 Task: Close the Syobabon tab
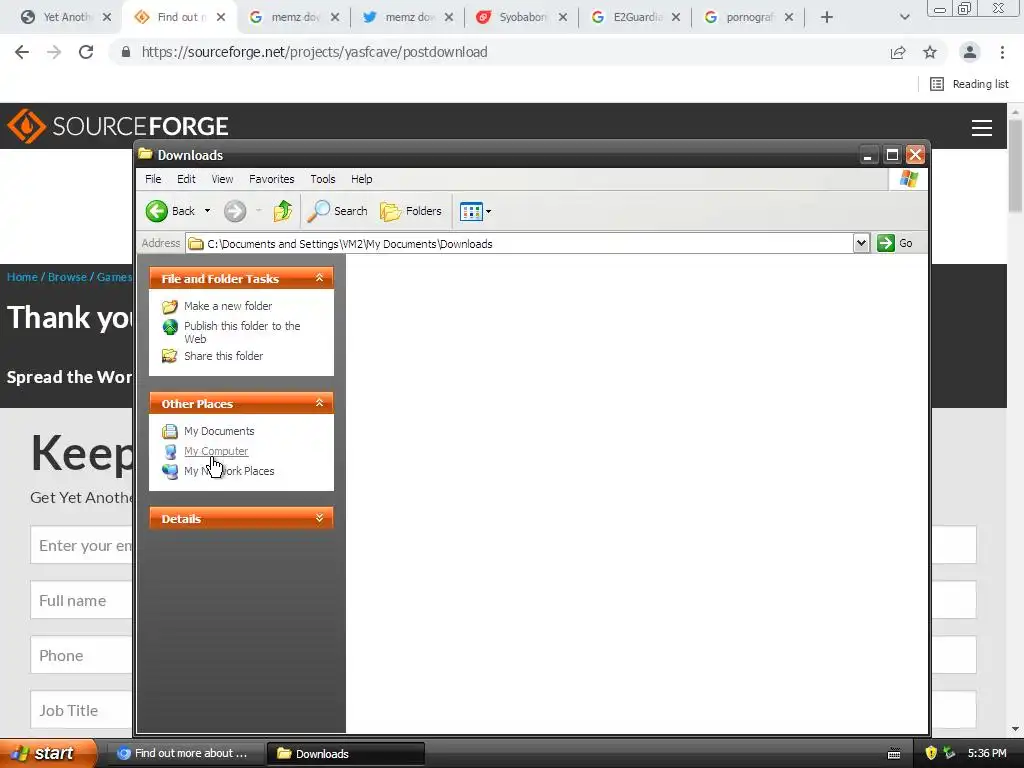pyautogui.click(x=563, y=17)
